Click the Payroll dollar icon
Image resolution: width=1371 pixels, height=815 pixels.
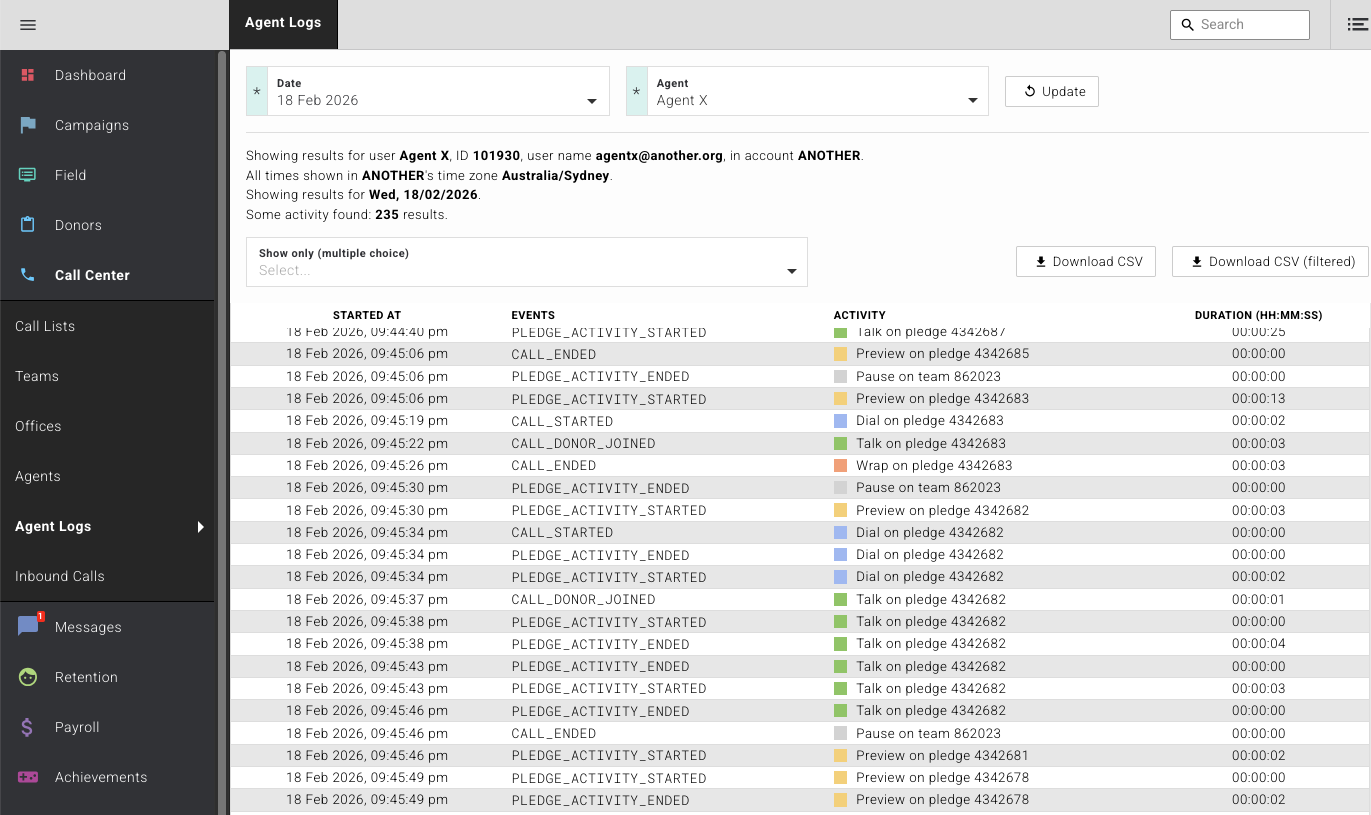click(x=27, y=727)
